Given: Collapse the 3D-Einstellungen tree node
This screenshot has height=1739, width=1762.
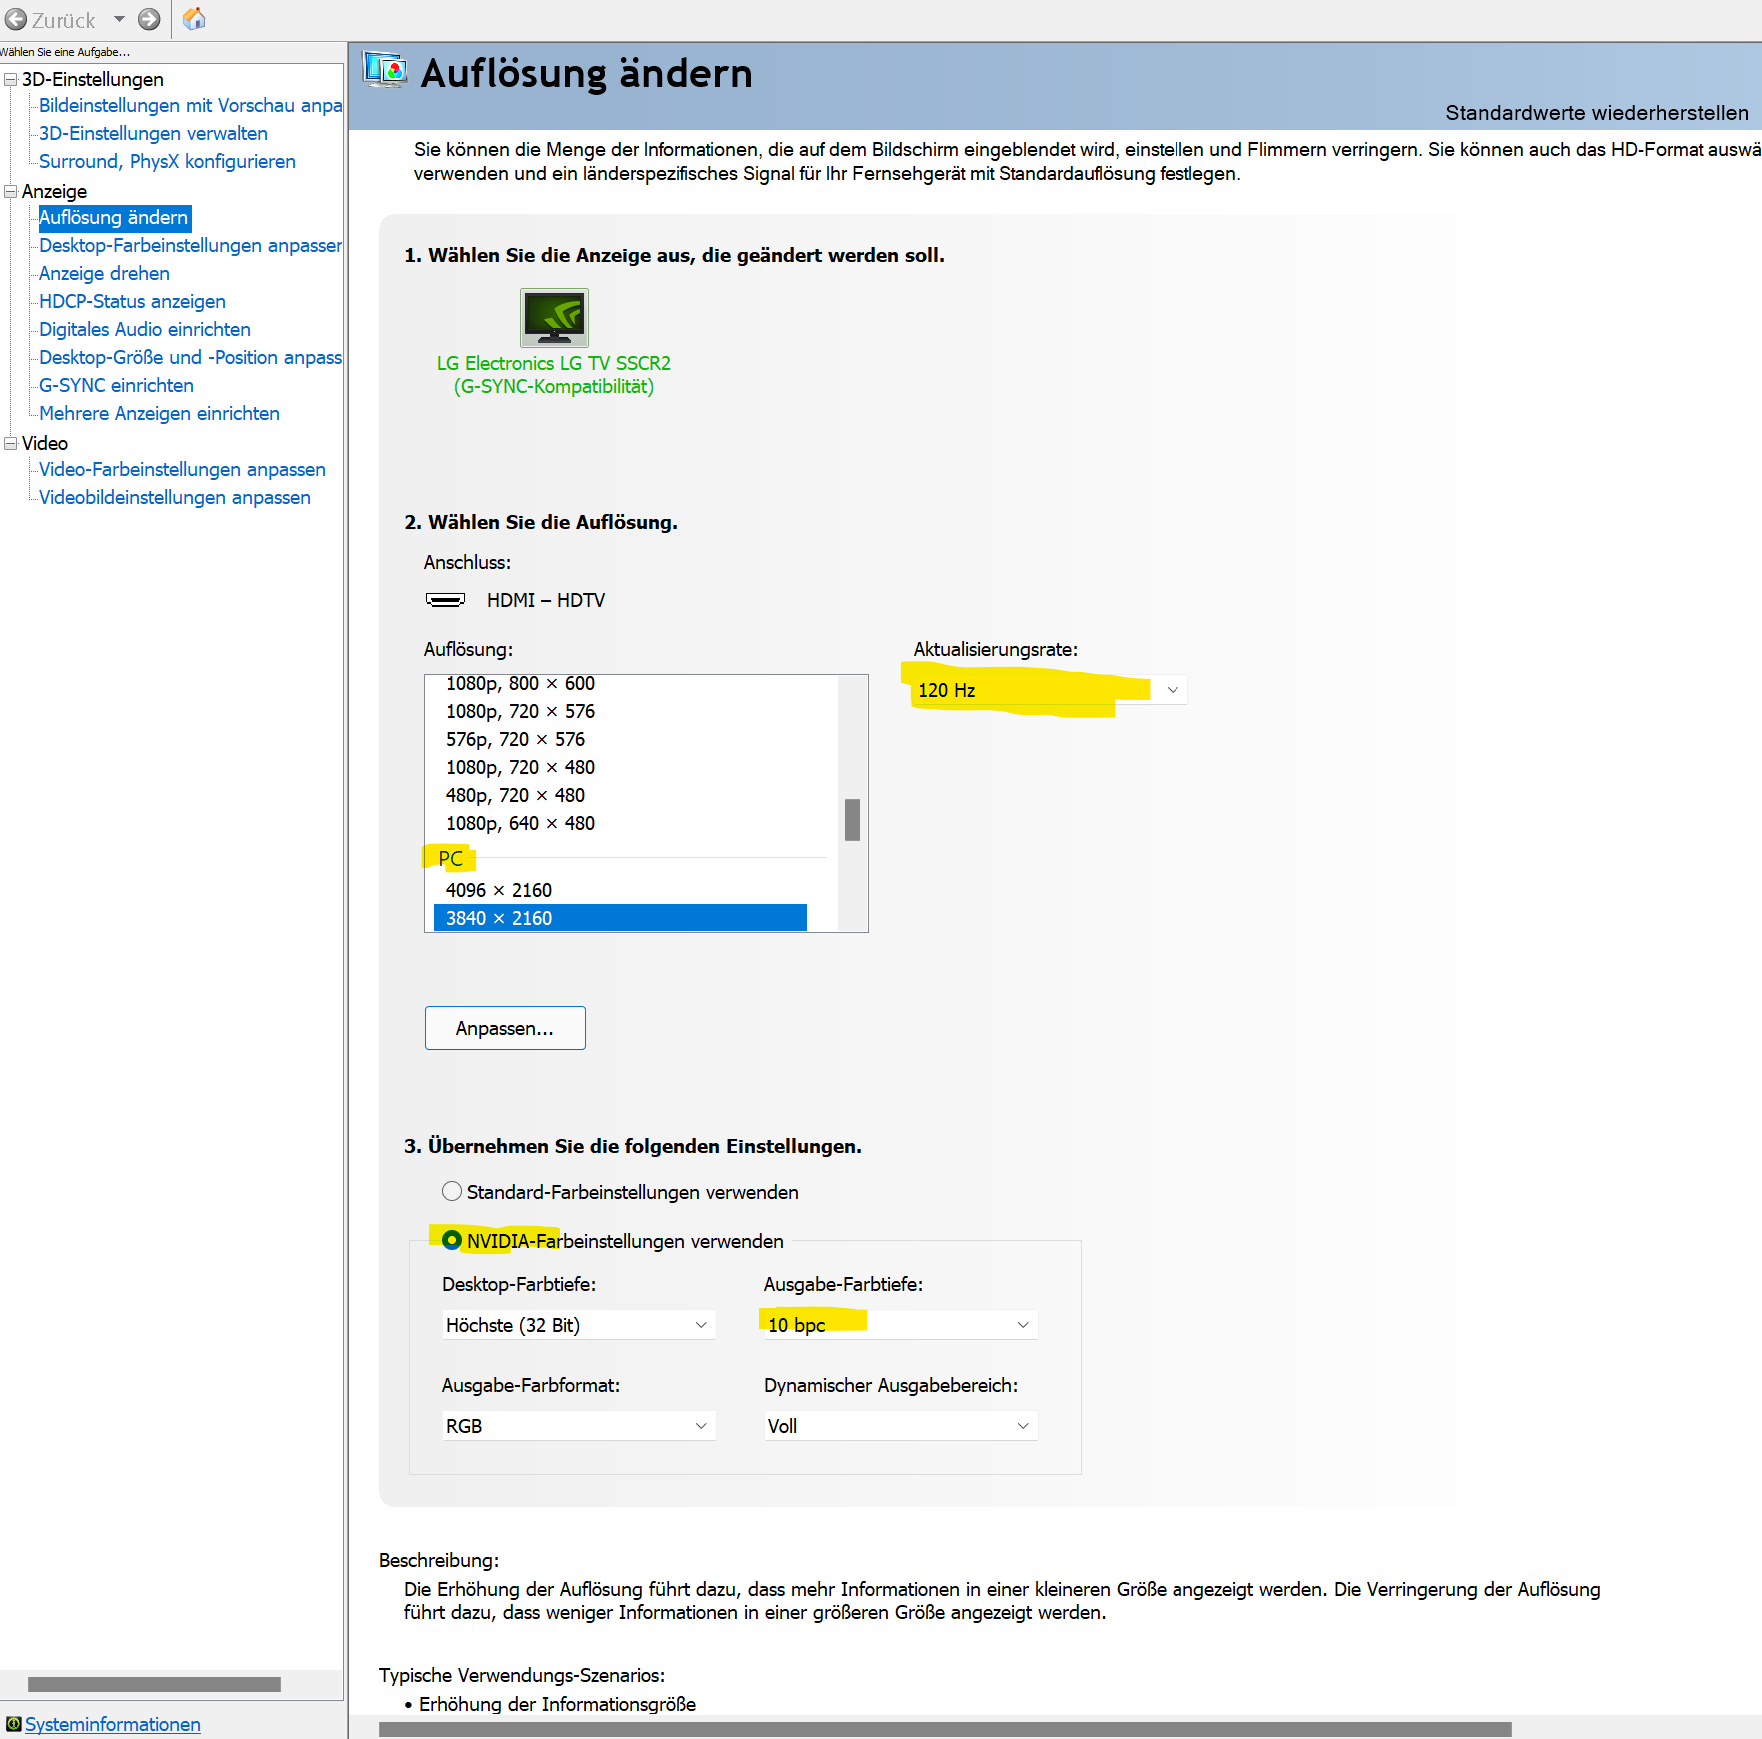Looking at the screenshot, I should click(11, 79).
